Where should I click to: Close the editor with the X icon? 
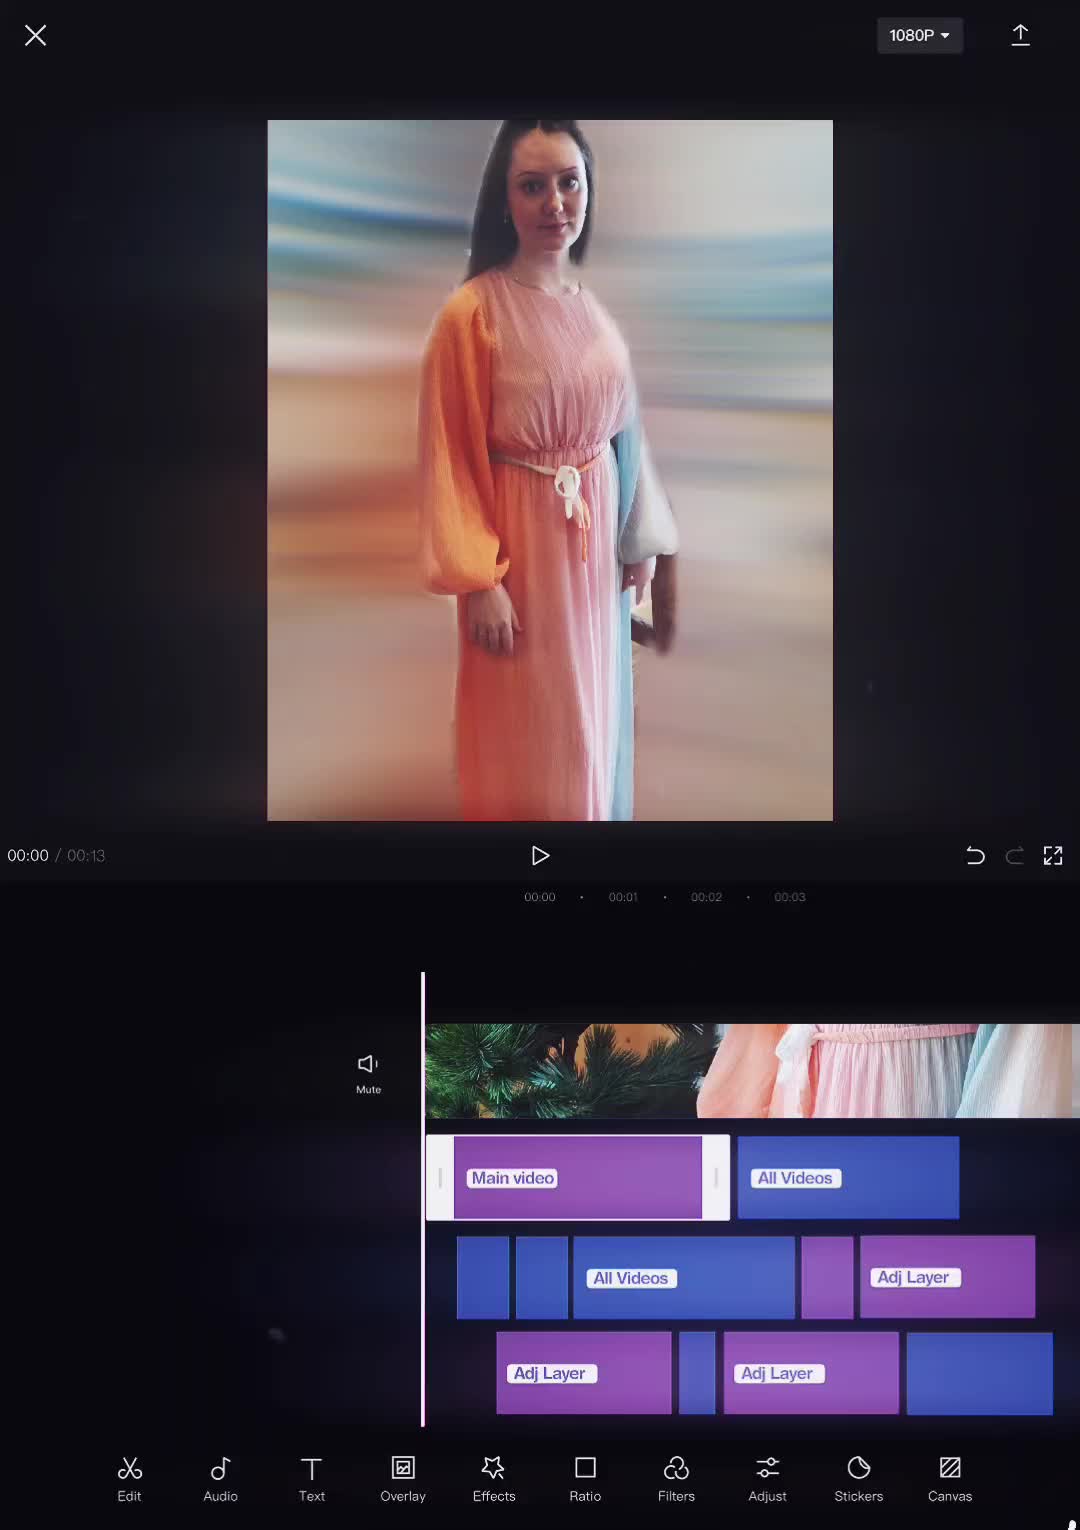35,36
